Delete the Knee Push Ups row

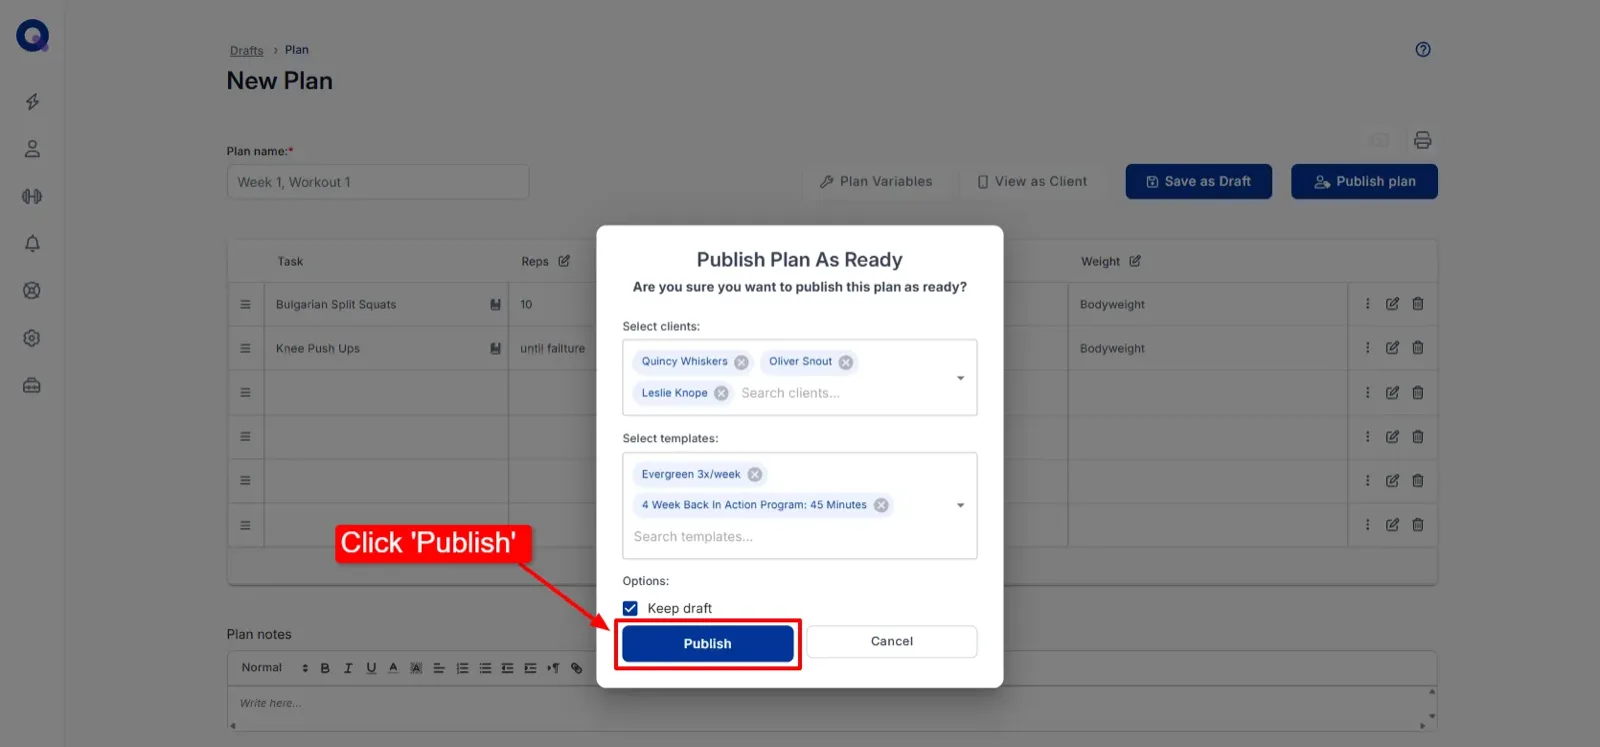pyautogui.click(x=1418, y=348)
